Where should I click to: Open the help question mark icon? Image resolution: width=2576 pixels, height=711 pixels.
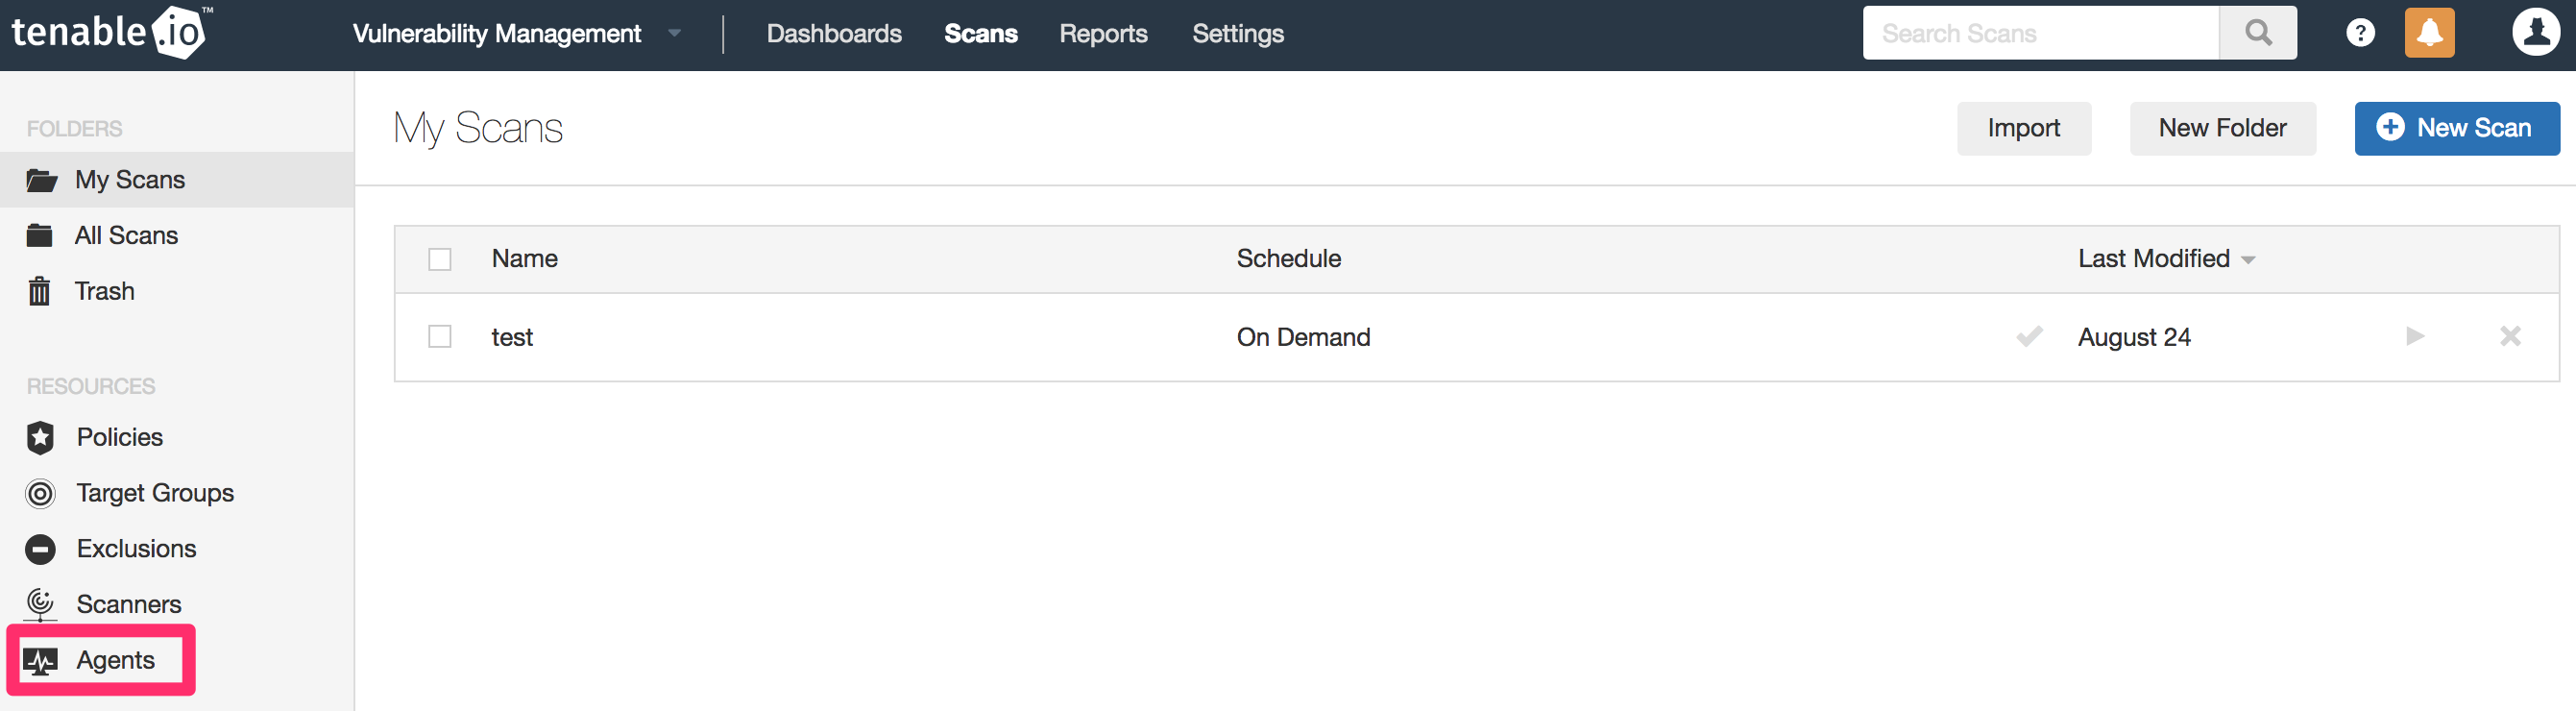[2360, 33]
